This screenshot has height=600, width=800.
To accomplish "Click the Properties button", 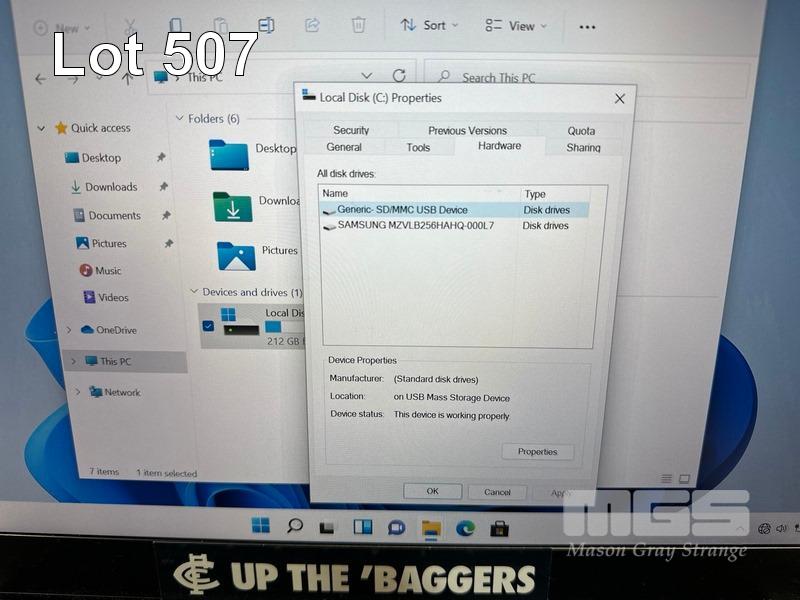I will pyautogui.click(x=537, y=452).
